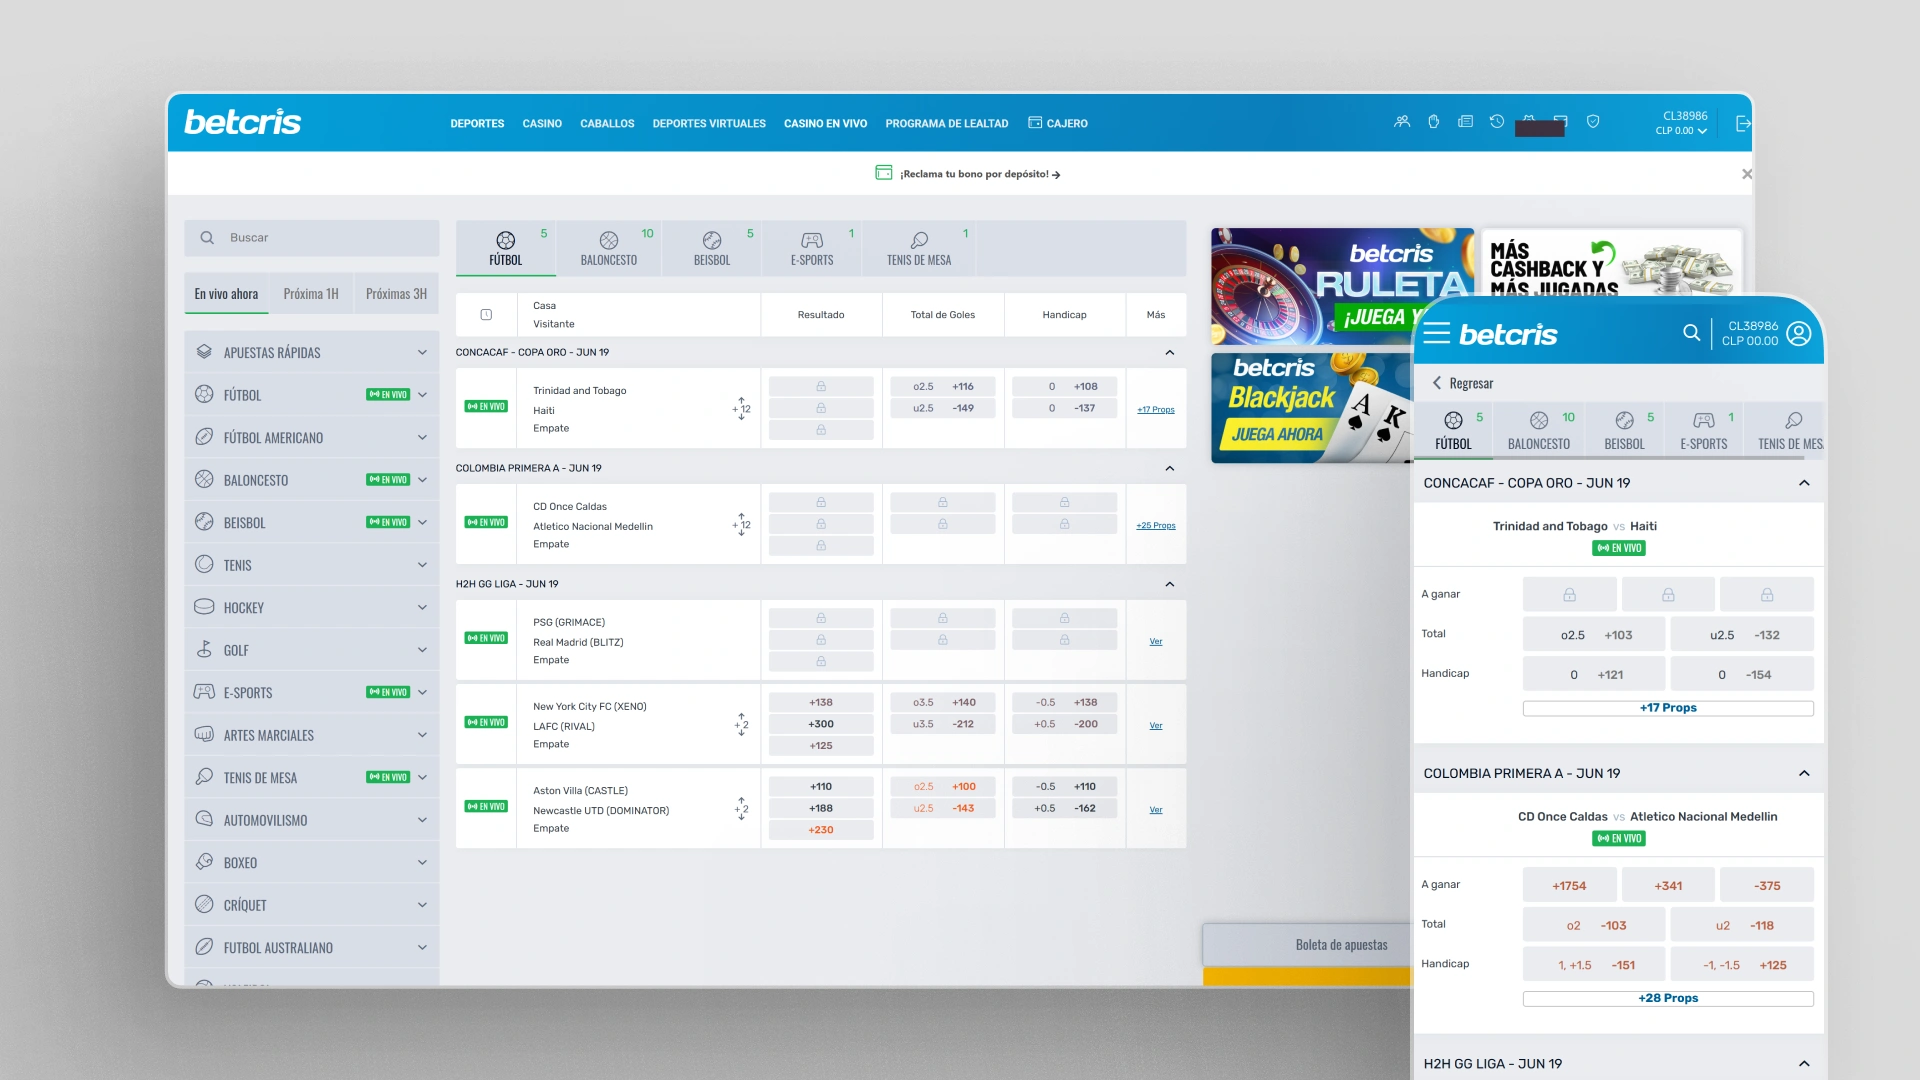Open the responsible gaming hand icon

1434,121
